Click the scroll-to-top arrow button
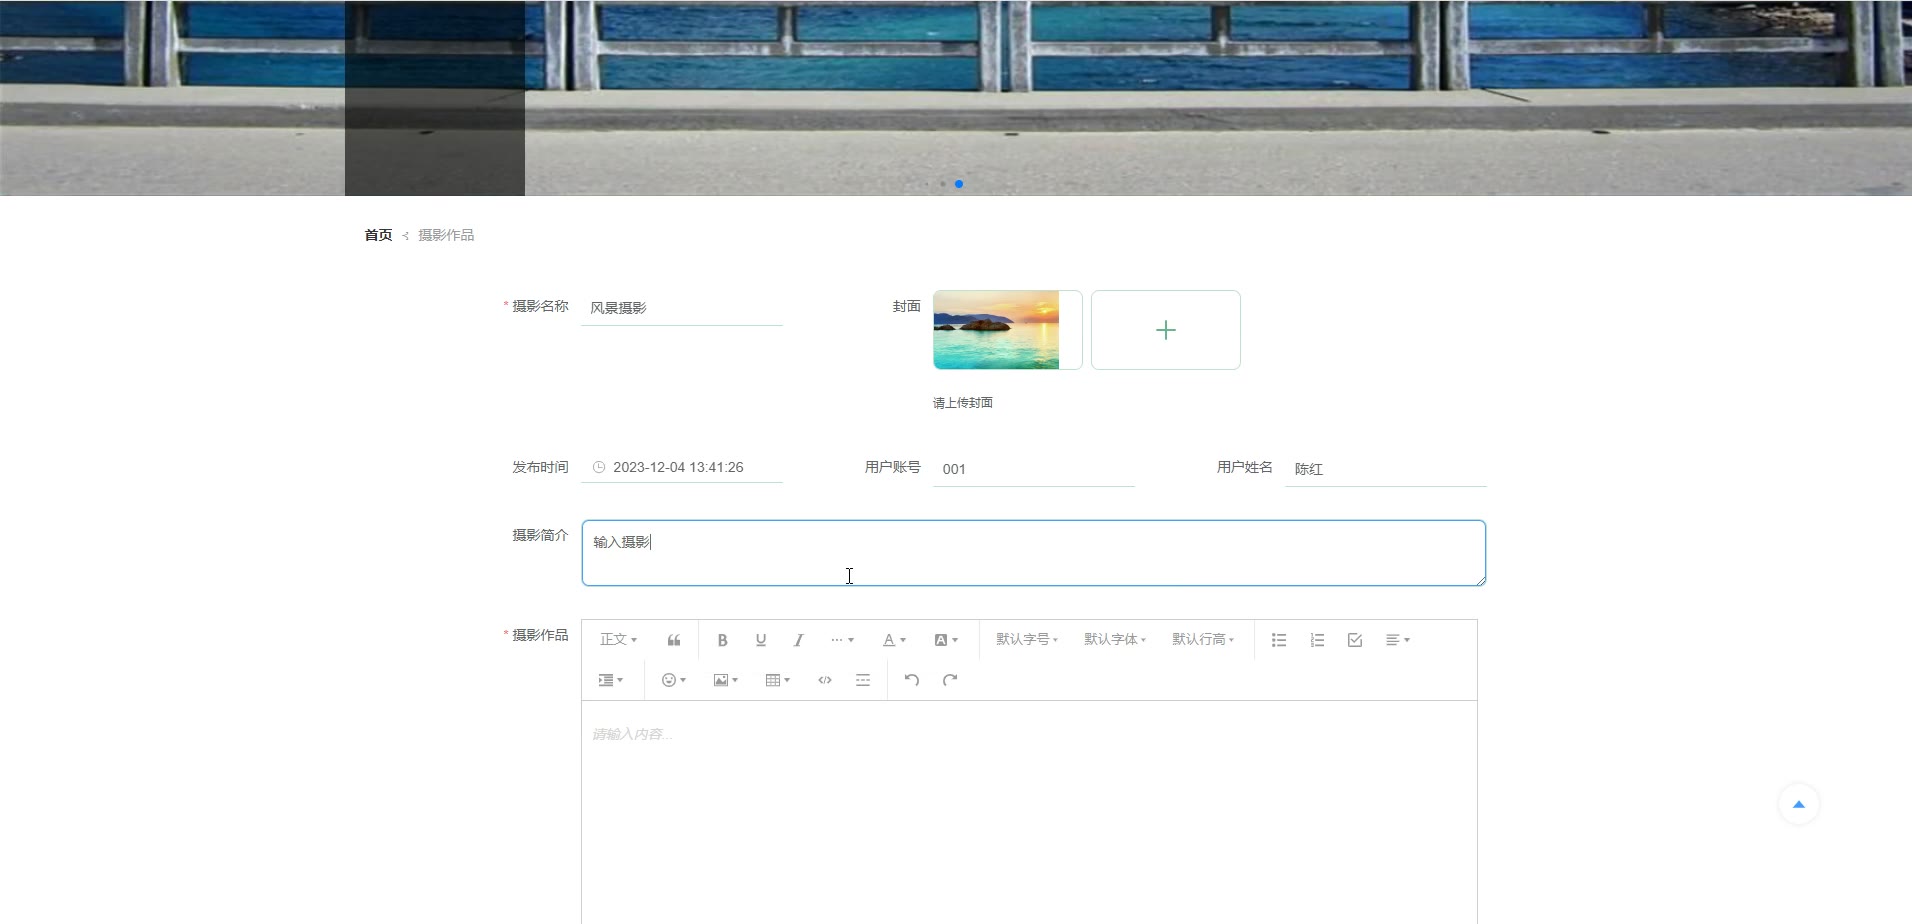 coord(1798,804)
